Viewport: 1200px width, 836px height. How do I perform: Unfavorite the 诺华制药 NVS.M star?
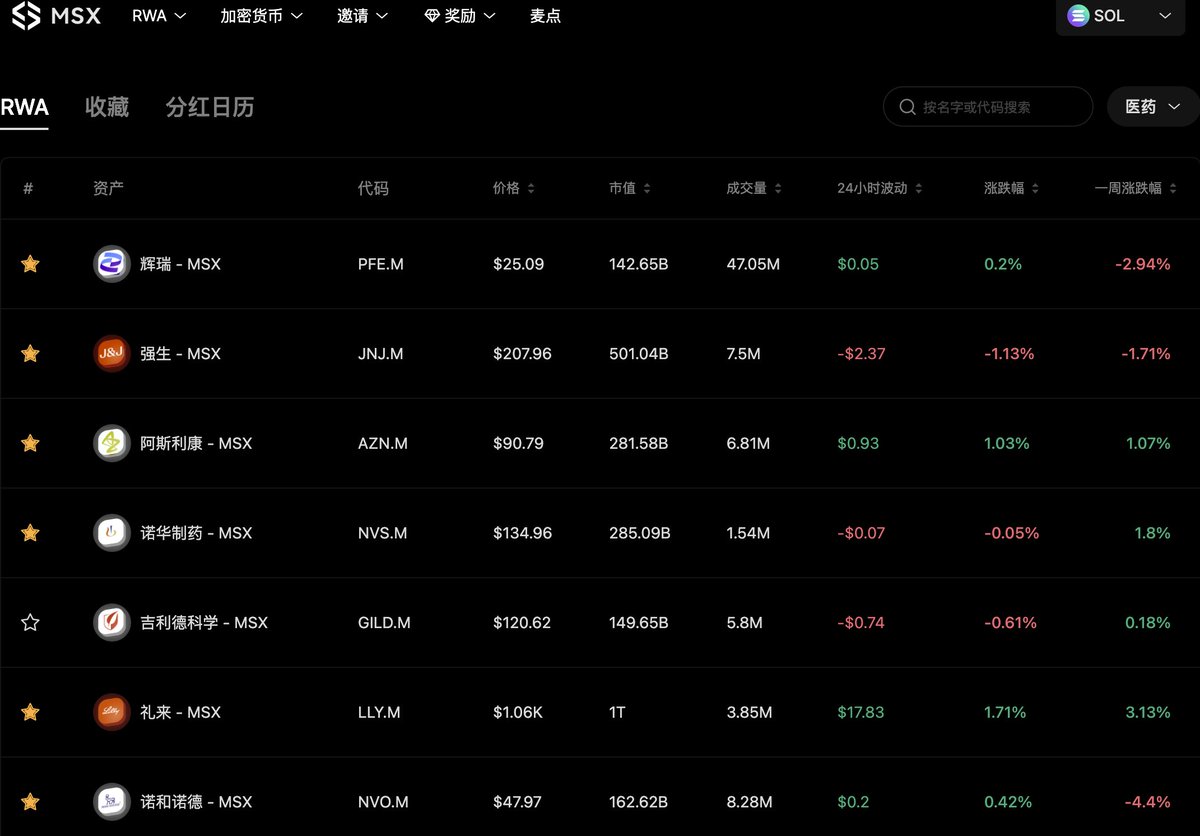[30, 533]
